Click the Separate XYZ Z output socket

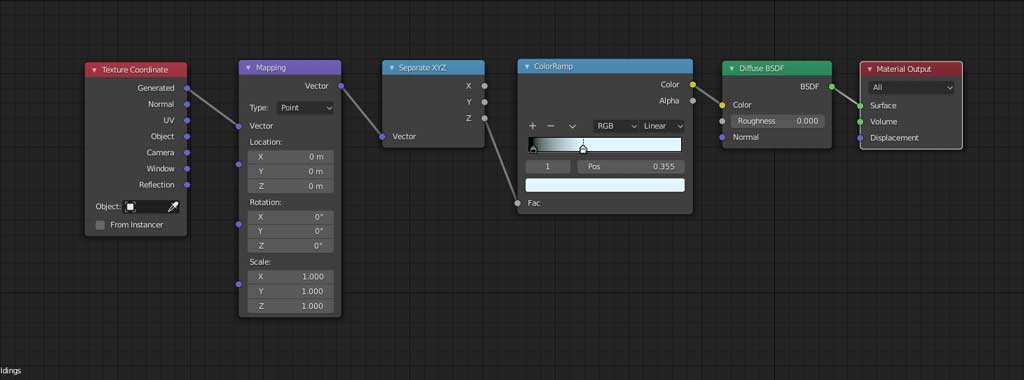point(484,118)
